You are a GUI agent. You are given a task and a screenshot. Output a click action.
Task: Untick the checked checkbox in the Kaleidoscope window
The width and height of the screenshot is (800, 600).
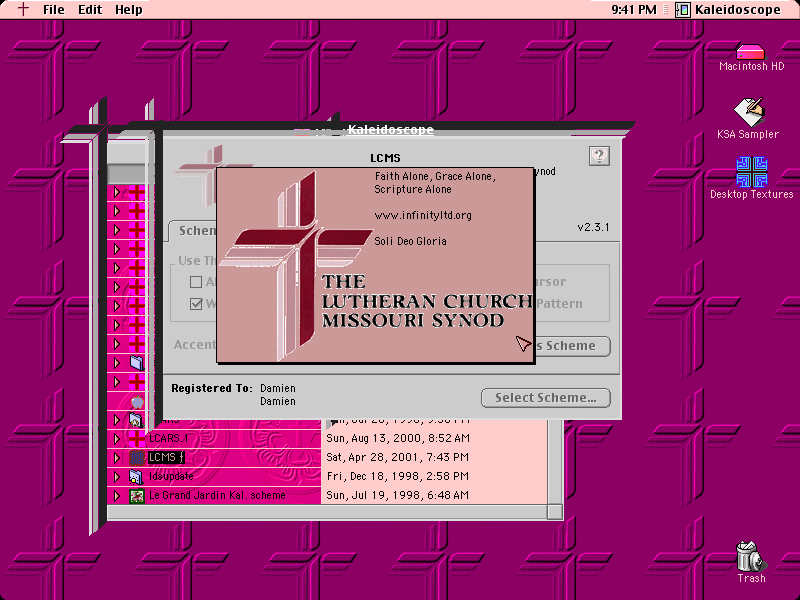[196, 304]
